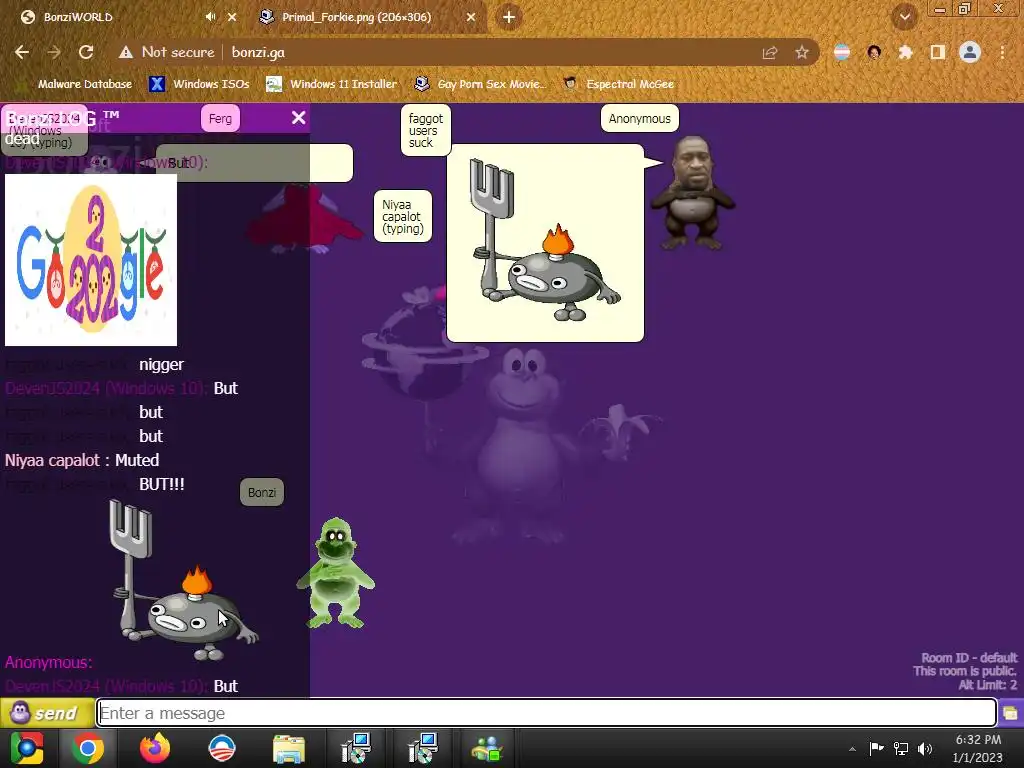Select the green Bonzi character

click(x=336, y=573)
